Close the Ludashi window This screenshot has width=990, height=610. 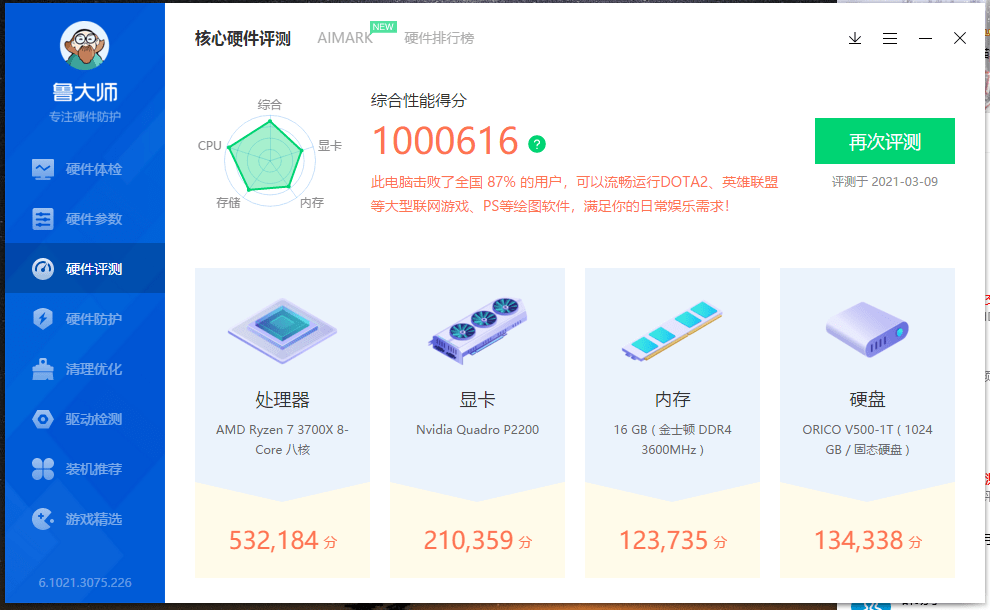960,39
